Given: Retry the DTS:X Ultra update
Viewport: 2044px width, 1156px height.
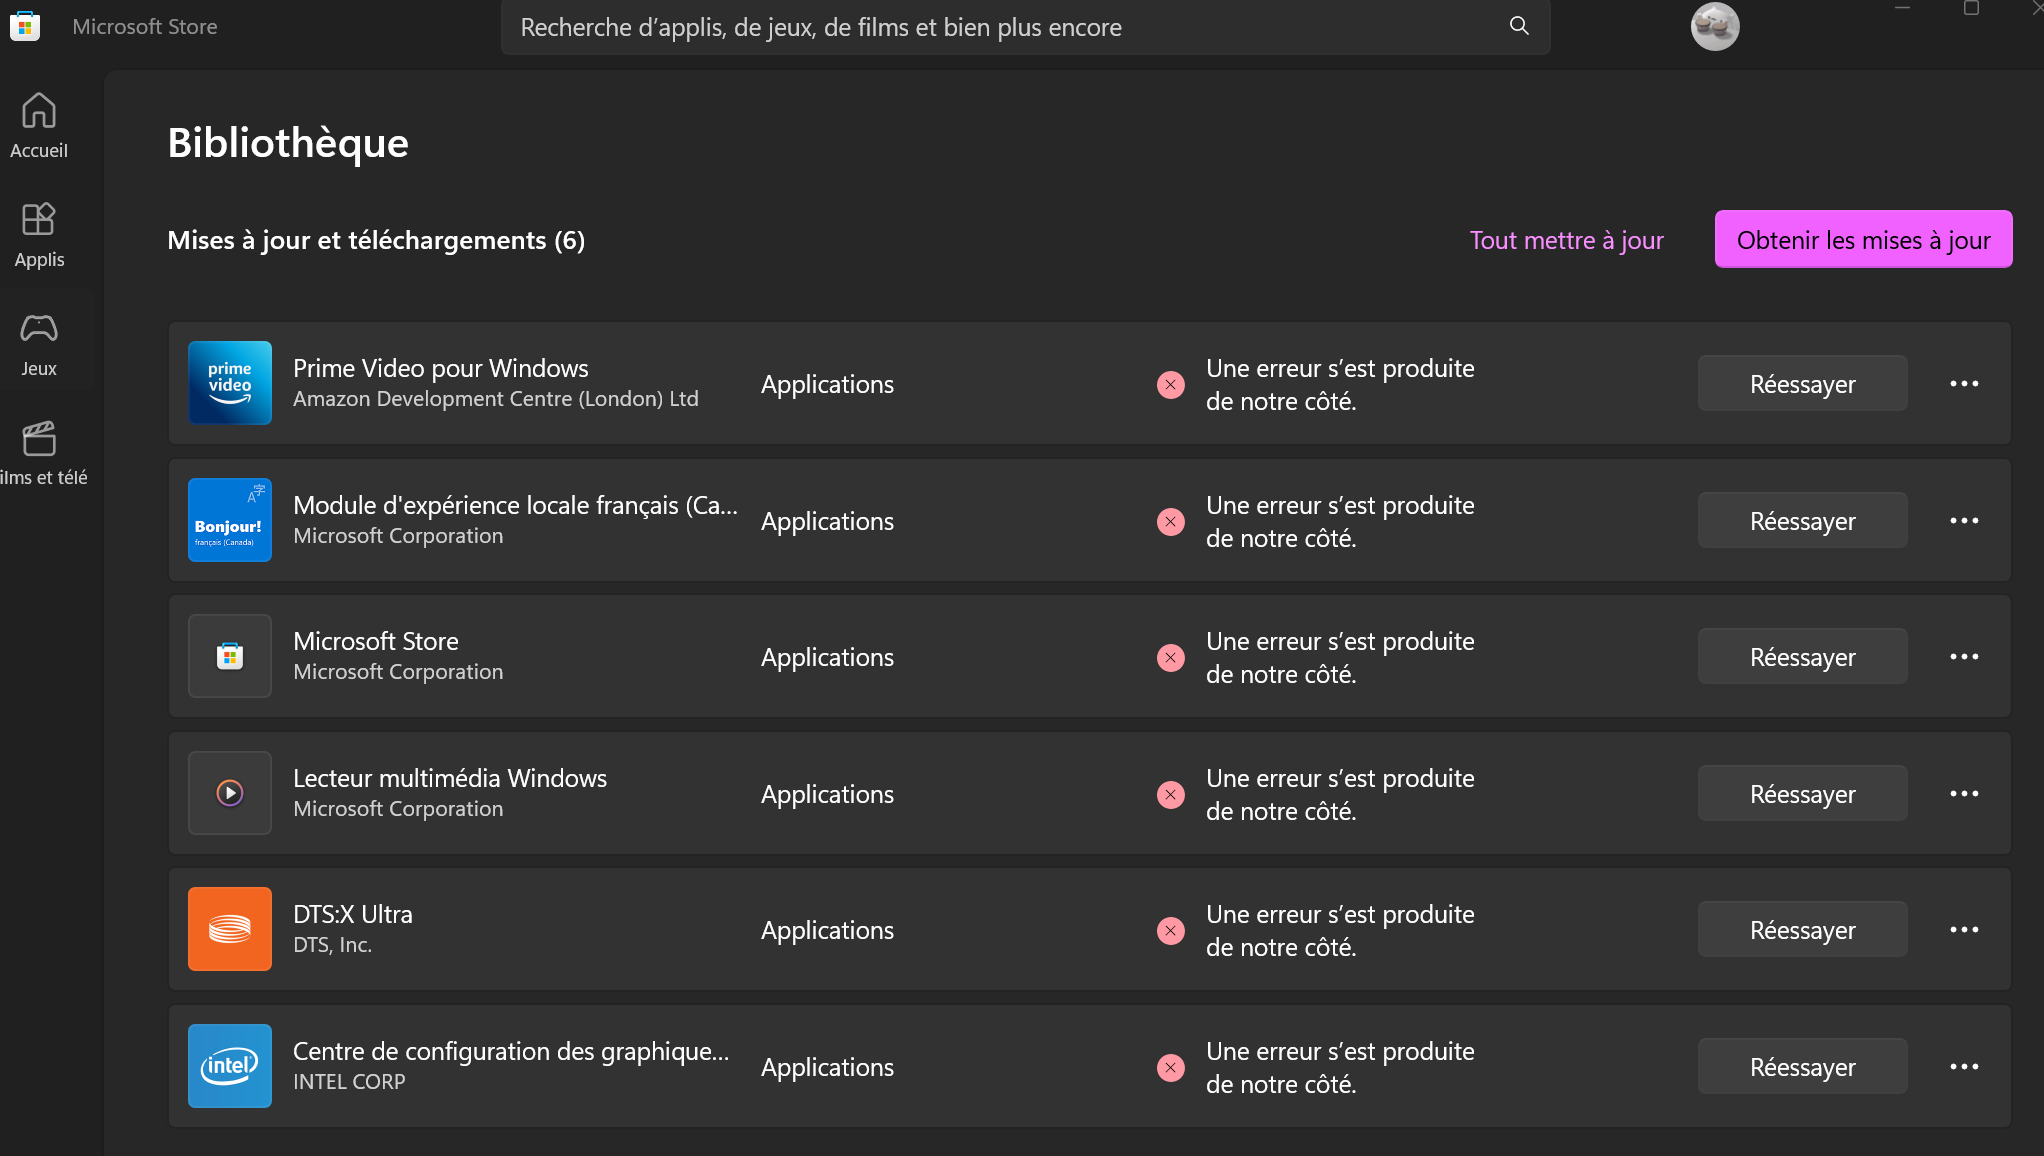Looking at the screenshot, I should (1802, 930).
